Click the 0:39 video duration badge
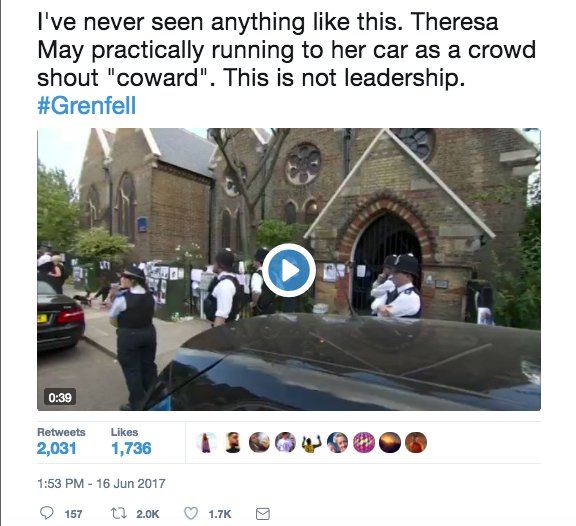 (x=60, y=397)
